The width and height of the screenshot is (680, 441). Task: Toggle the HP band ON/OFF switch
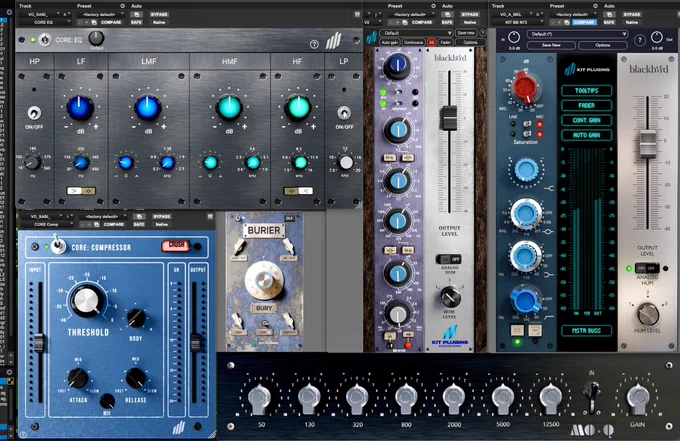point(34,113)
